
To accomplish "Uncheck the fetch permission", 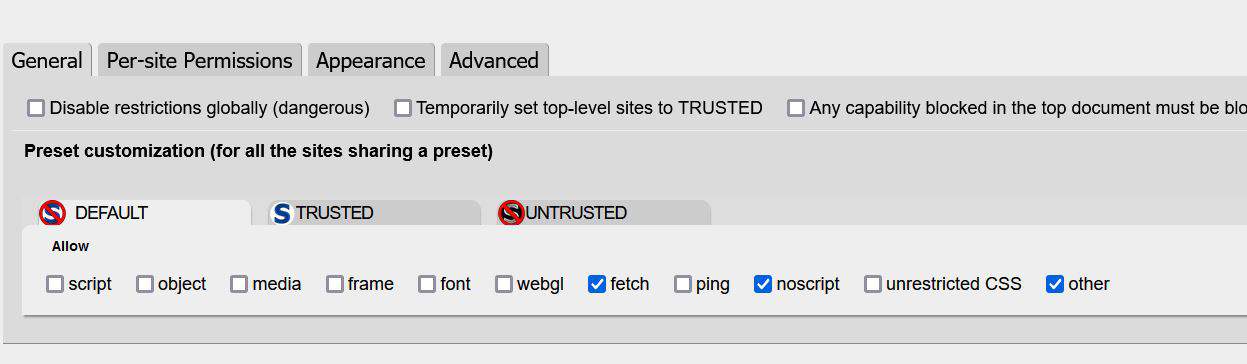I will tap(597, 284).
